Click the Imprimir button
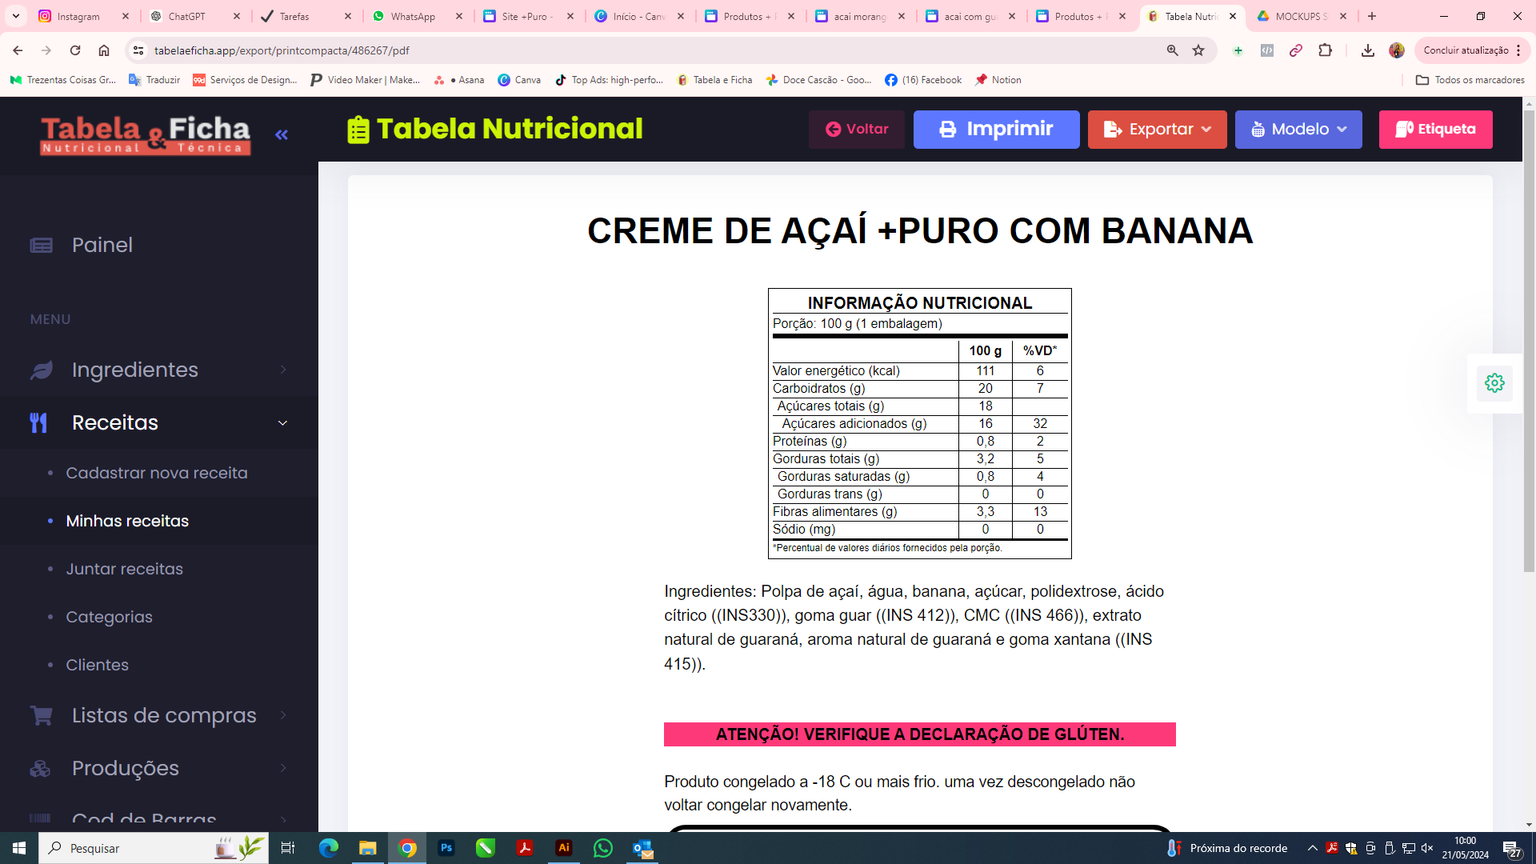The image size is (1536, 864). 996,129
